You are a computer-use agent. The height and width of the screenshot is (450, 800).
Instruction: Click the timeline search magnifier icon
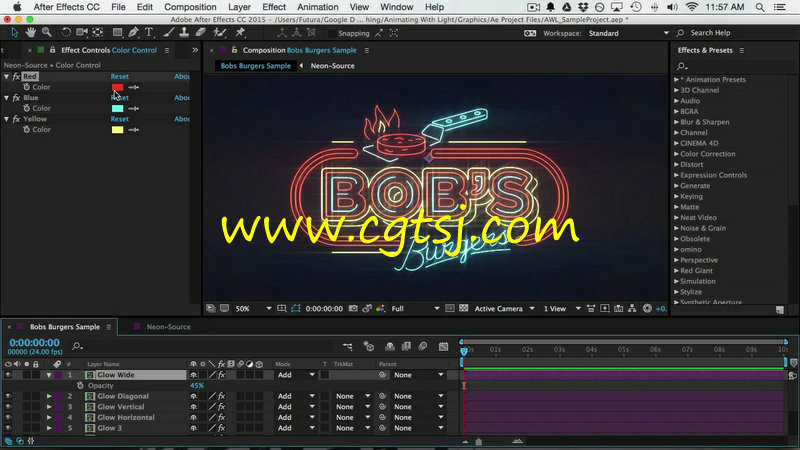77,346
